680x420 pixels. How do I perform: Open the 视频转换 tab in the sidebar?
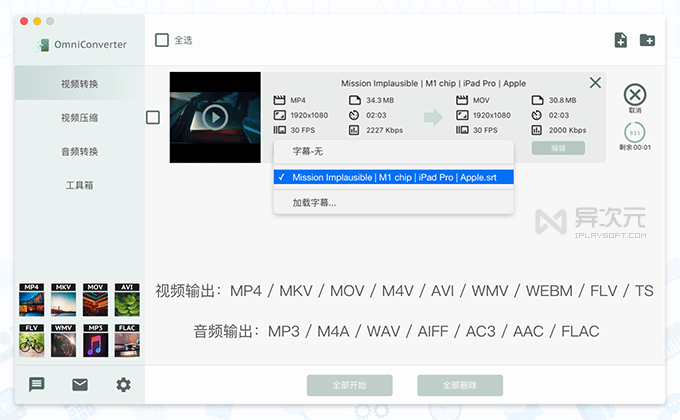[80, 84]
